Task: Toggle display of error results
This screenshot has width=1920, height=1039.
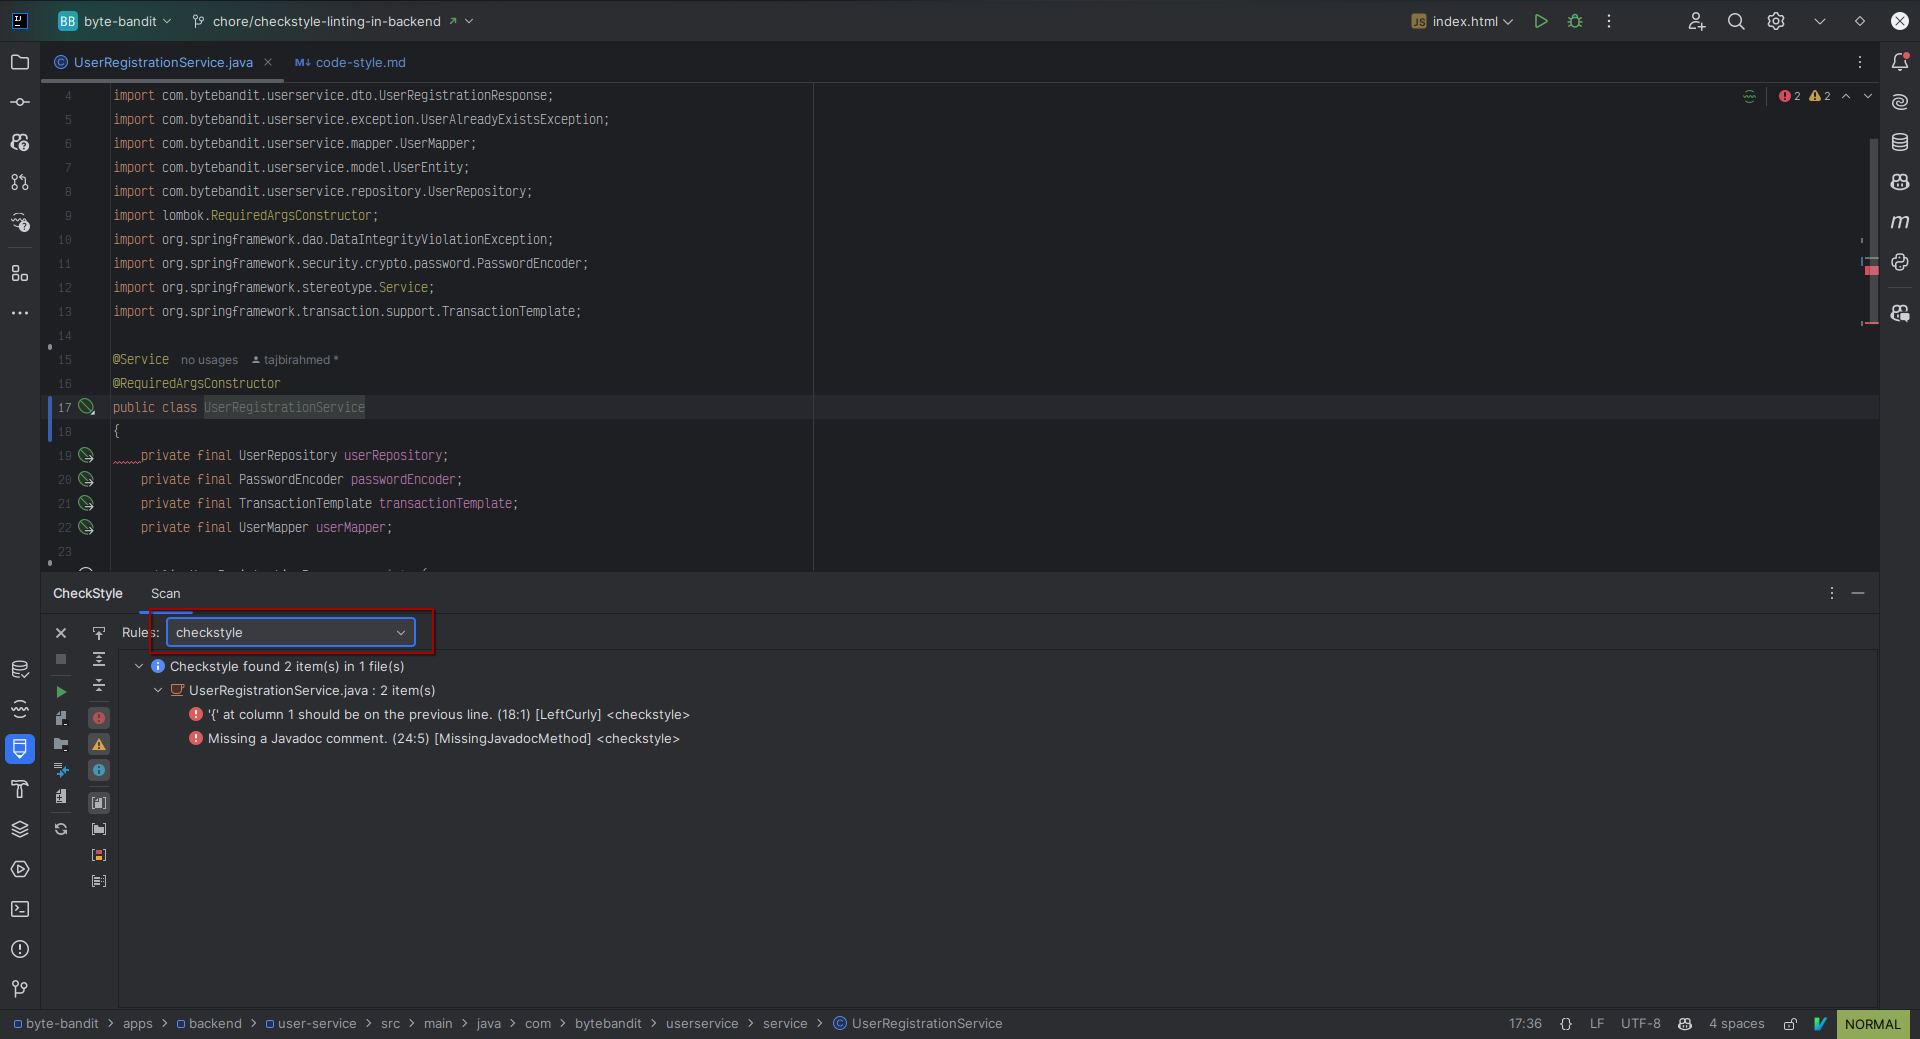Action: [99, 718]
